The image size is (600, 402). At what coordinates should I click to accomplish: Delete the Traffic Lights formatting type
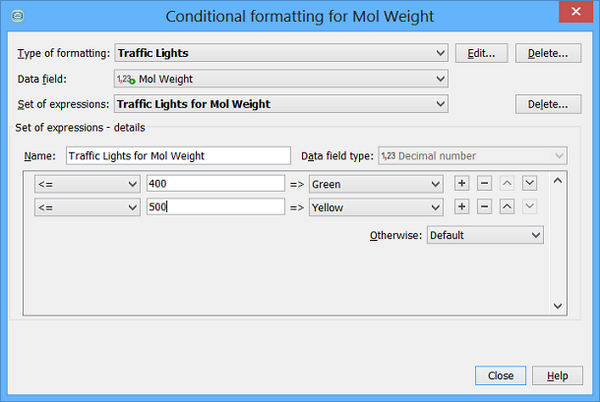[548, 53]
